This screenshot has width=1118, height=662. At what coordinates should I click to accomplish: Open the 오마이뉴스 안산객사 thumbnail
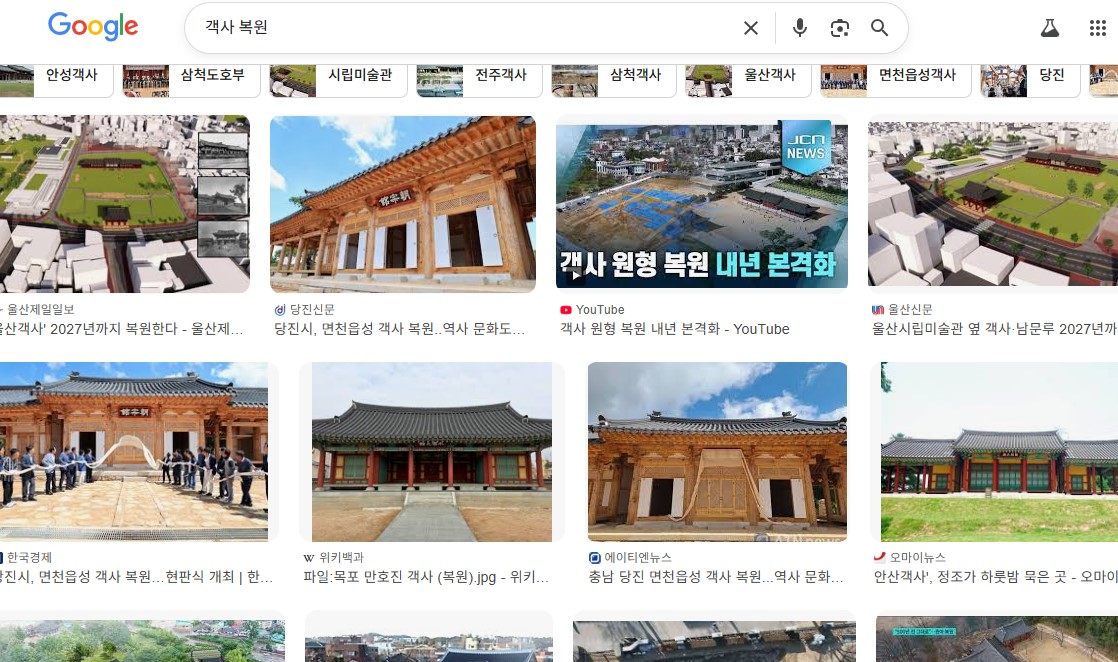pos(999,452)
